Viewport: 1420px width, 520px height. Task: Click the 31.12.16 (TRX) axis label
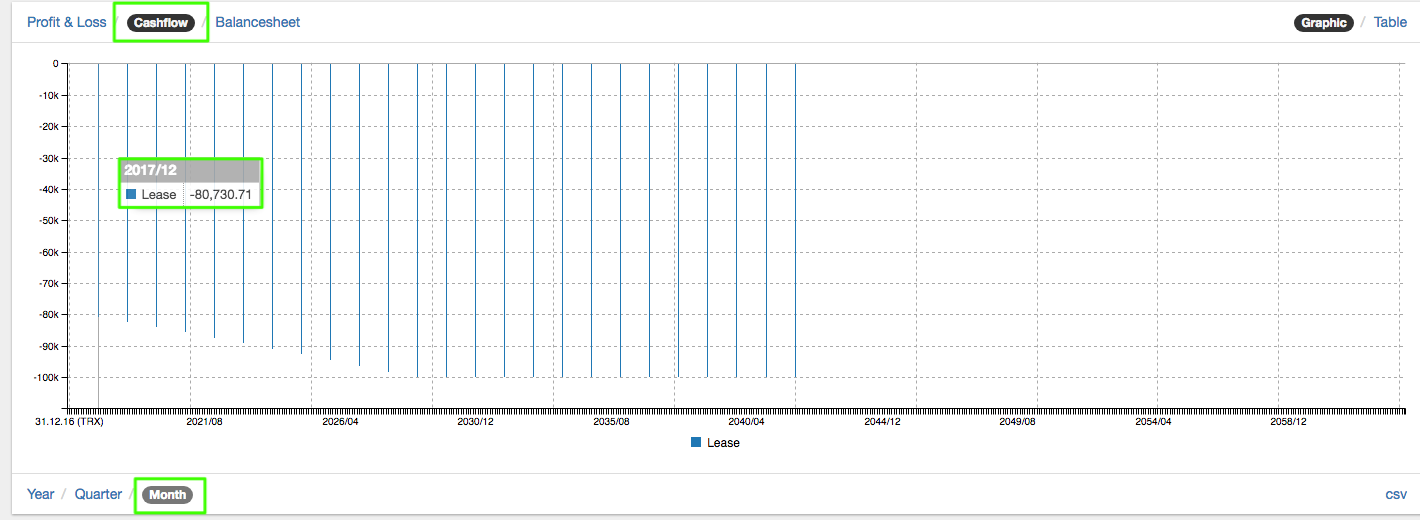click(x=69, y=422)
